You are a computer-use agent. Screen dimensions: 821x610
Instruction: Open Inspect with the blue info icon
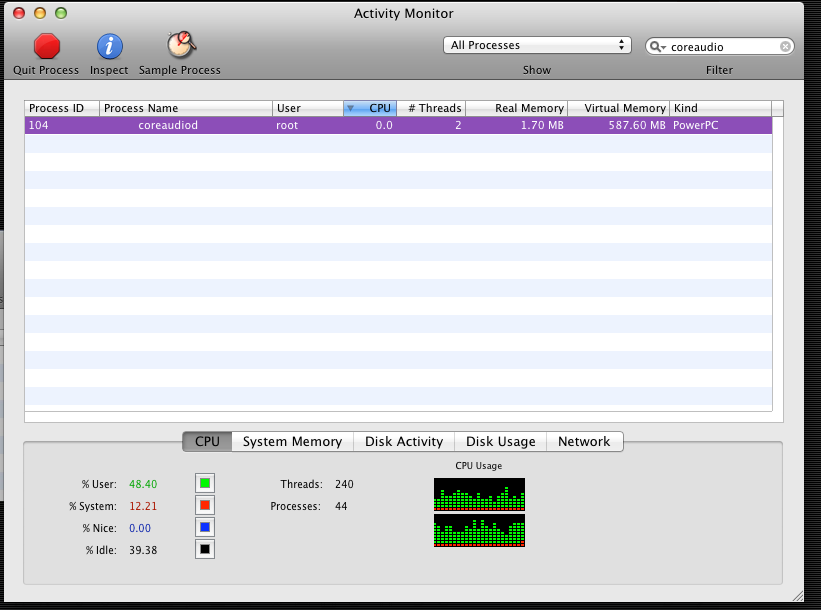click(x=109, y=46)
